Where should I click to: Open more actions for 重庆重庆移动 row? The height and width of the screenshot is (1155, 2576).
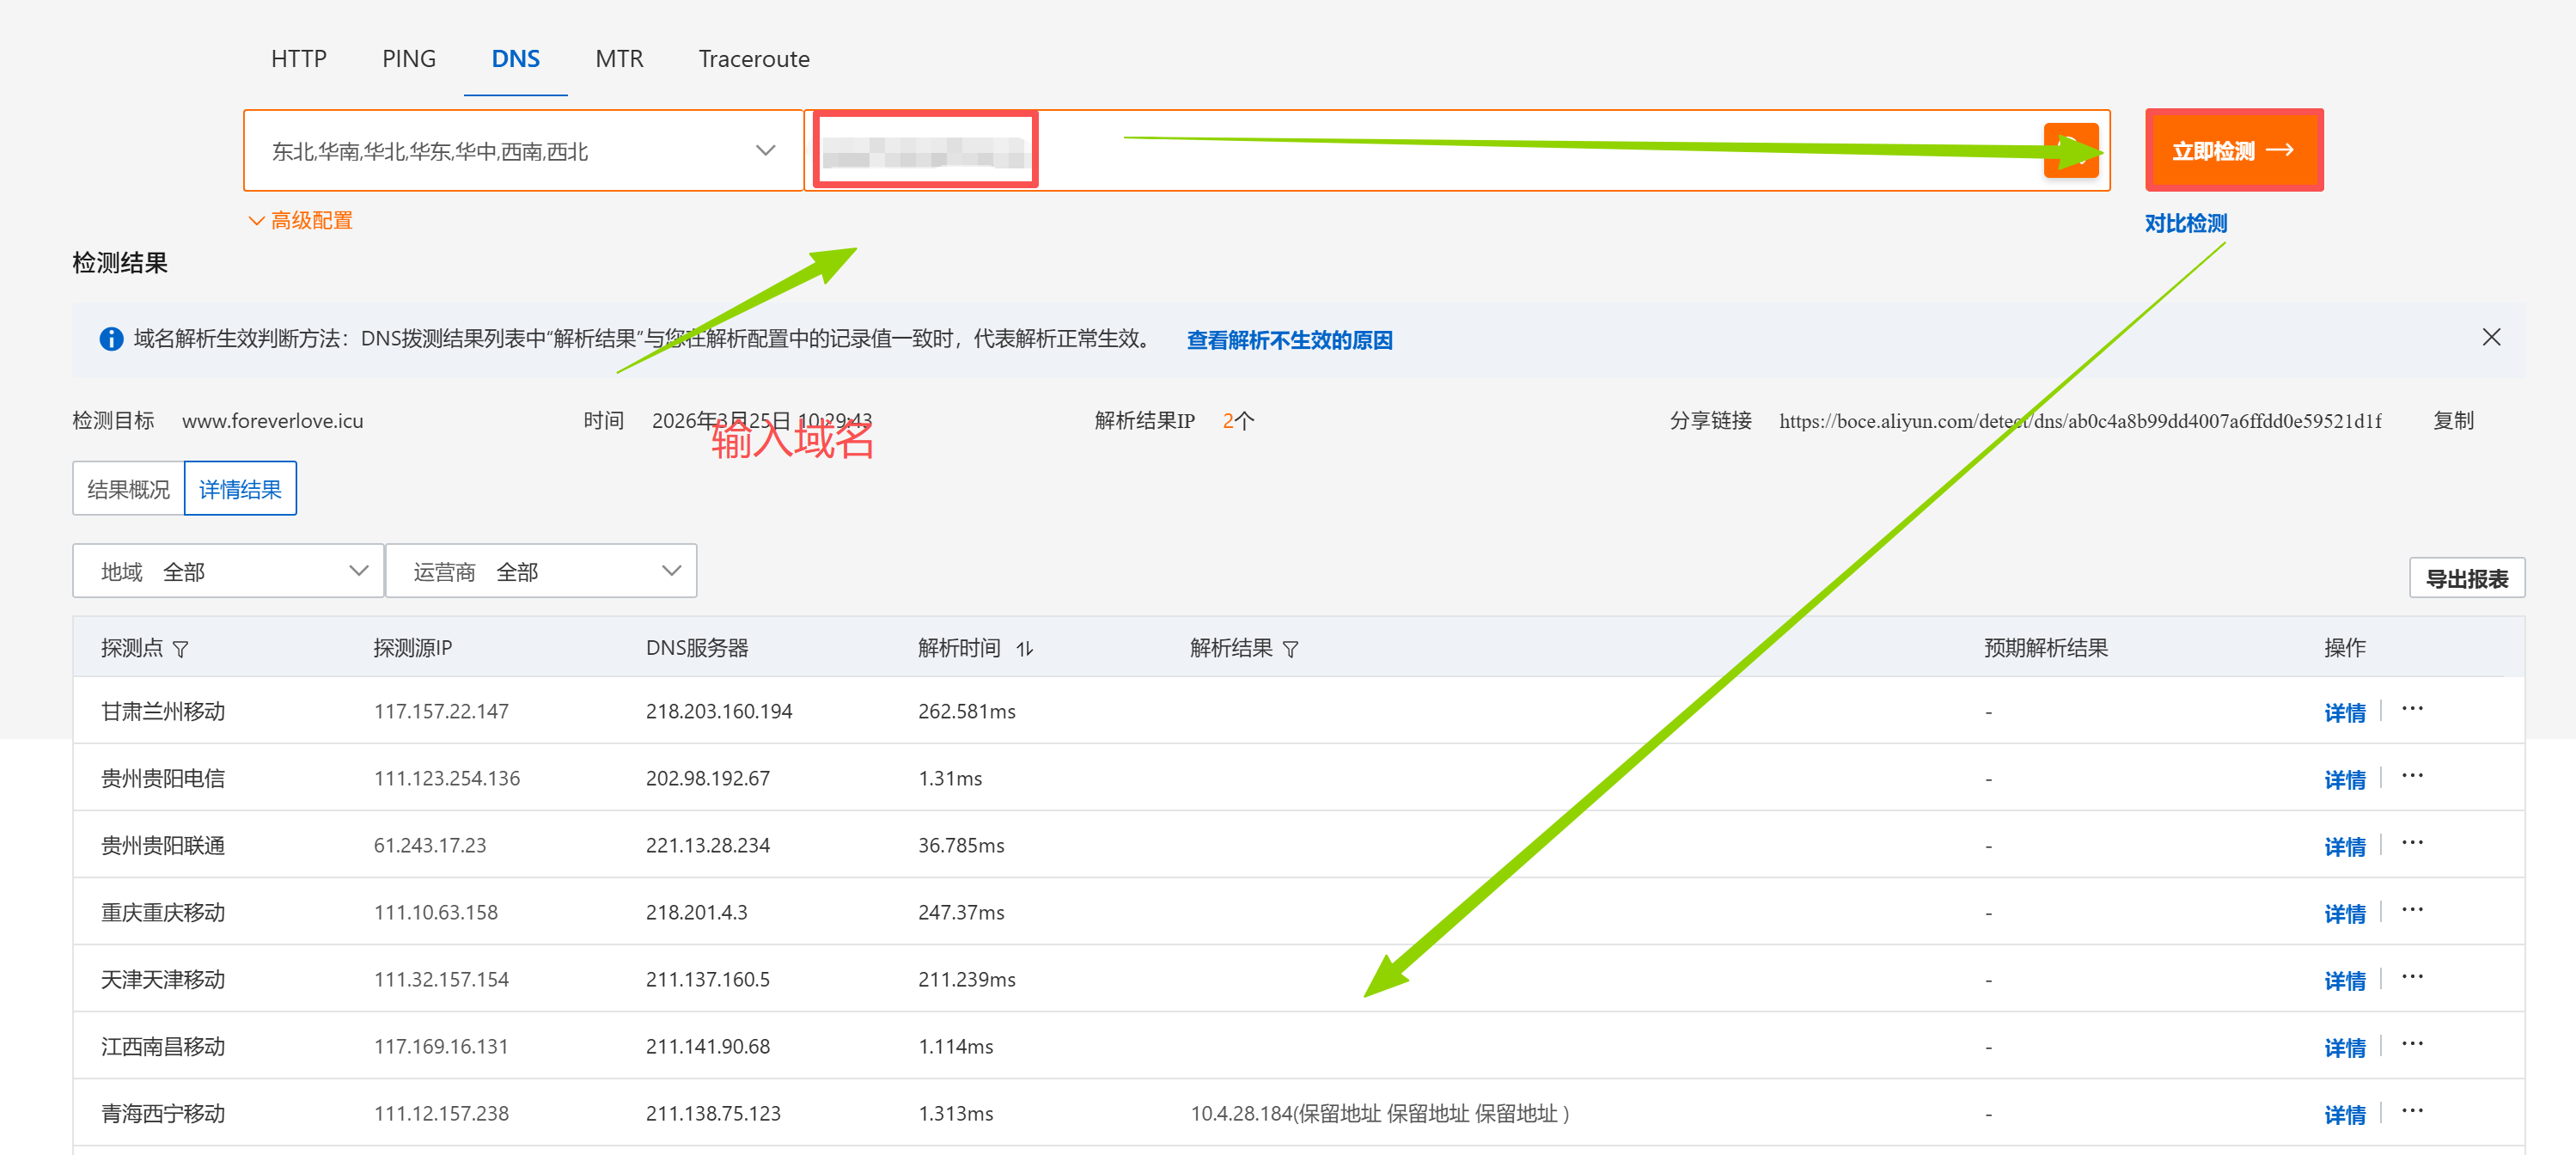(x=2412, y=910)
